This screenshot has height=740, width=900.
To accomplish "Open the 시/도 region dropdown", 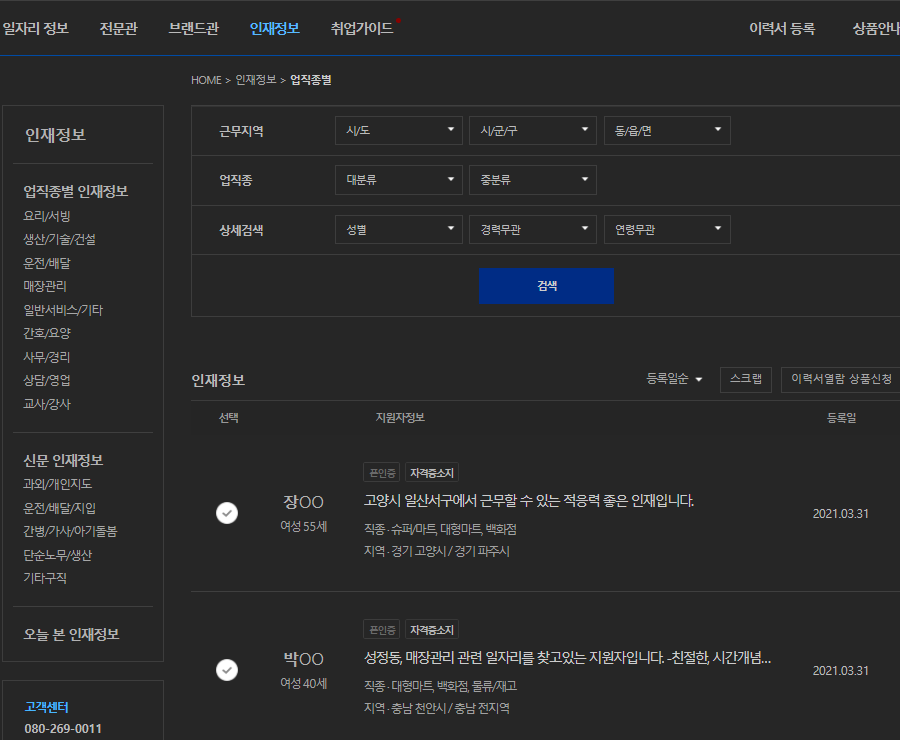I will (x=398, y=130).
